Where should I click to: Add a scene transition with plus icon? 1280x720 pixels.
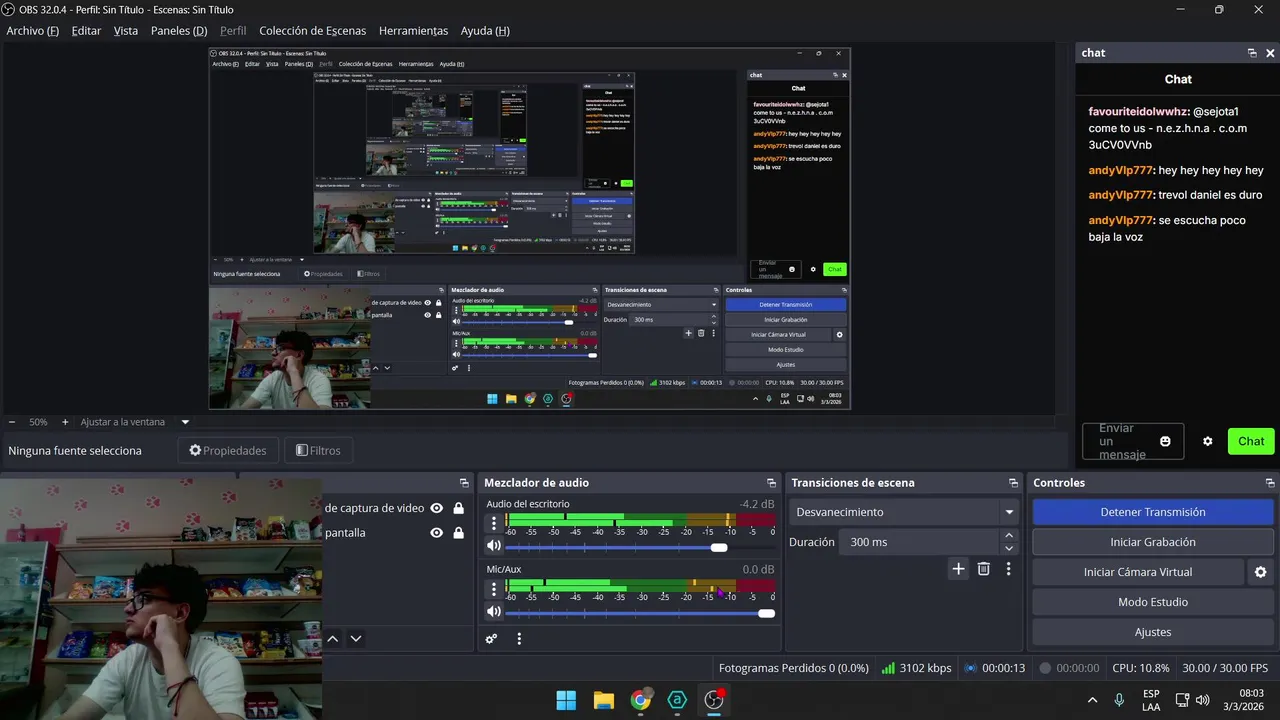[958, 569]
